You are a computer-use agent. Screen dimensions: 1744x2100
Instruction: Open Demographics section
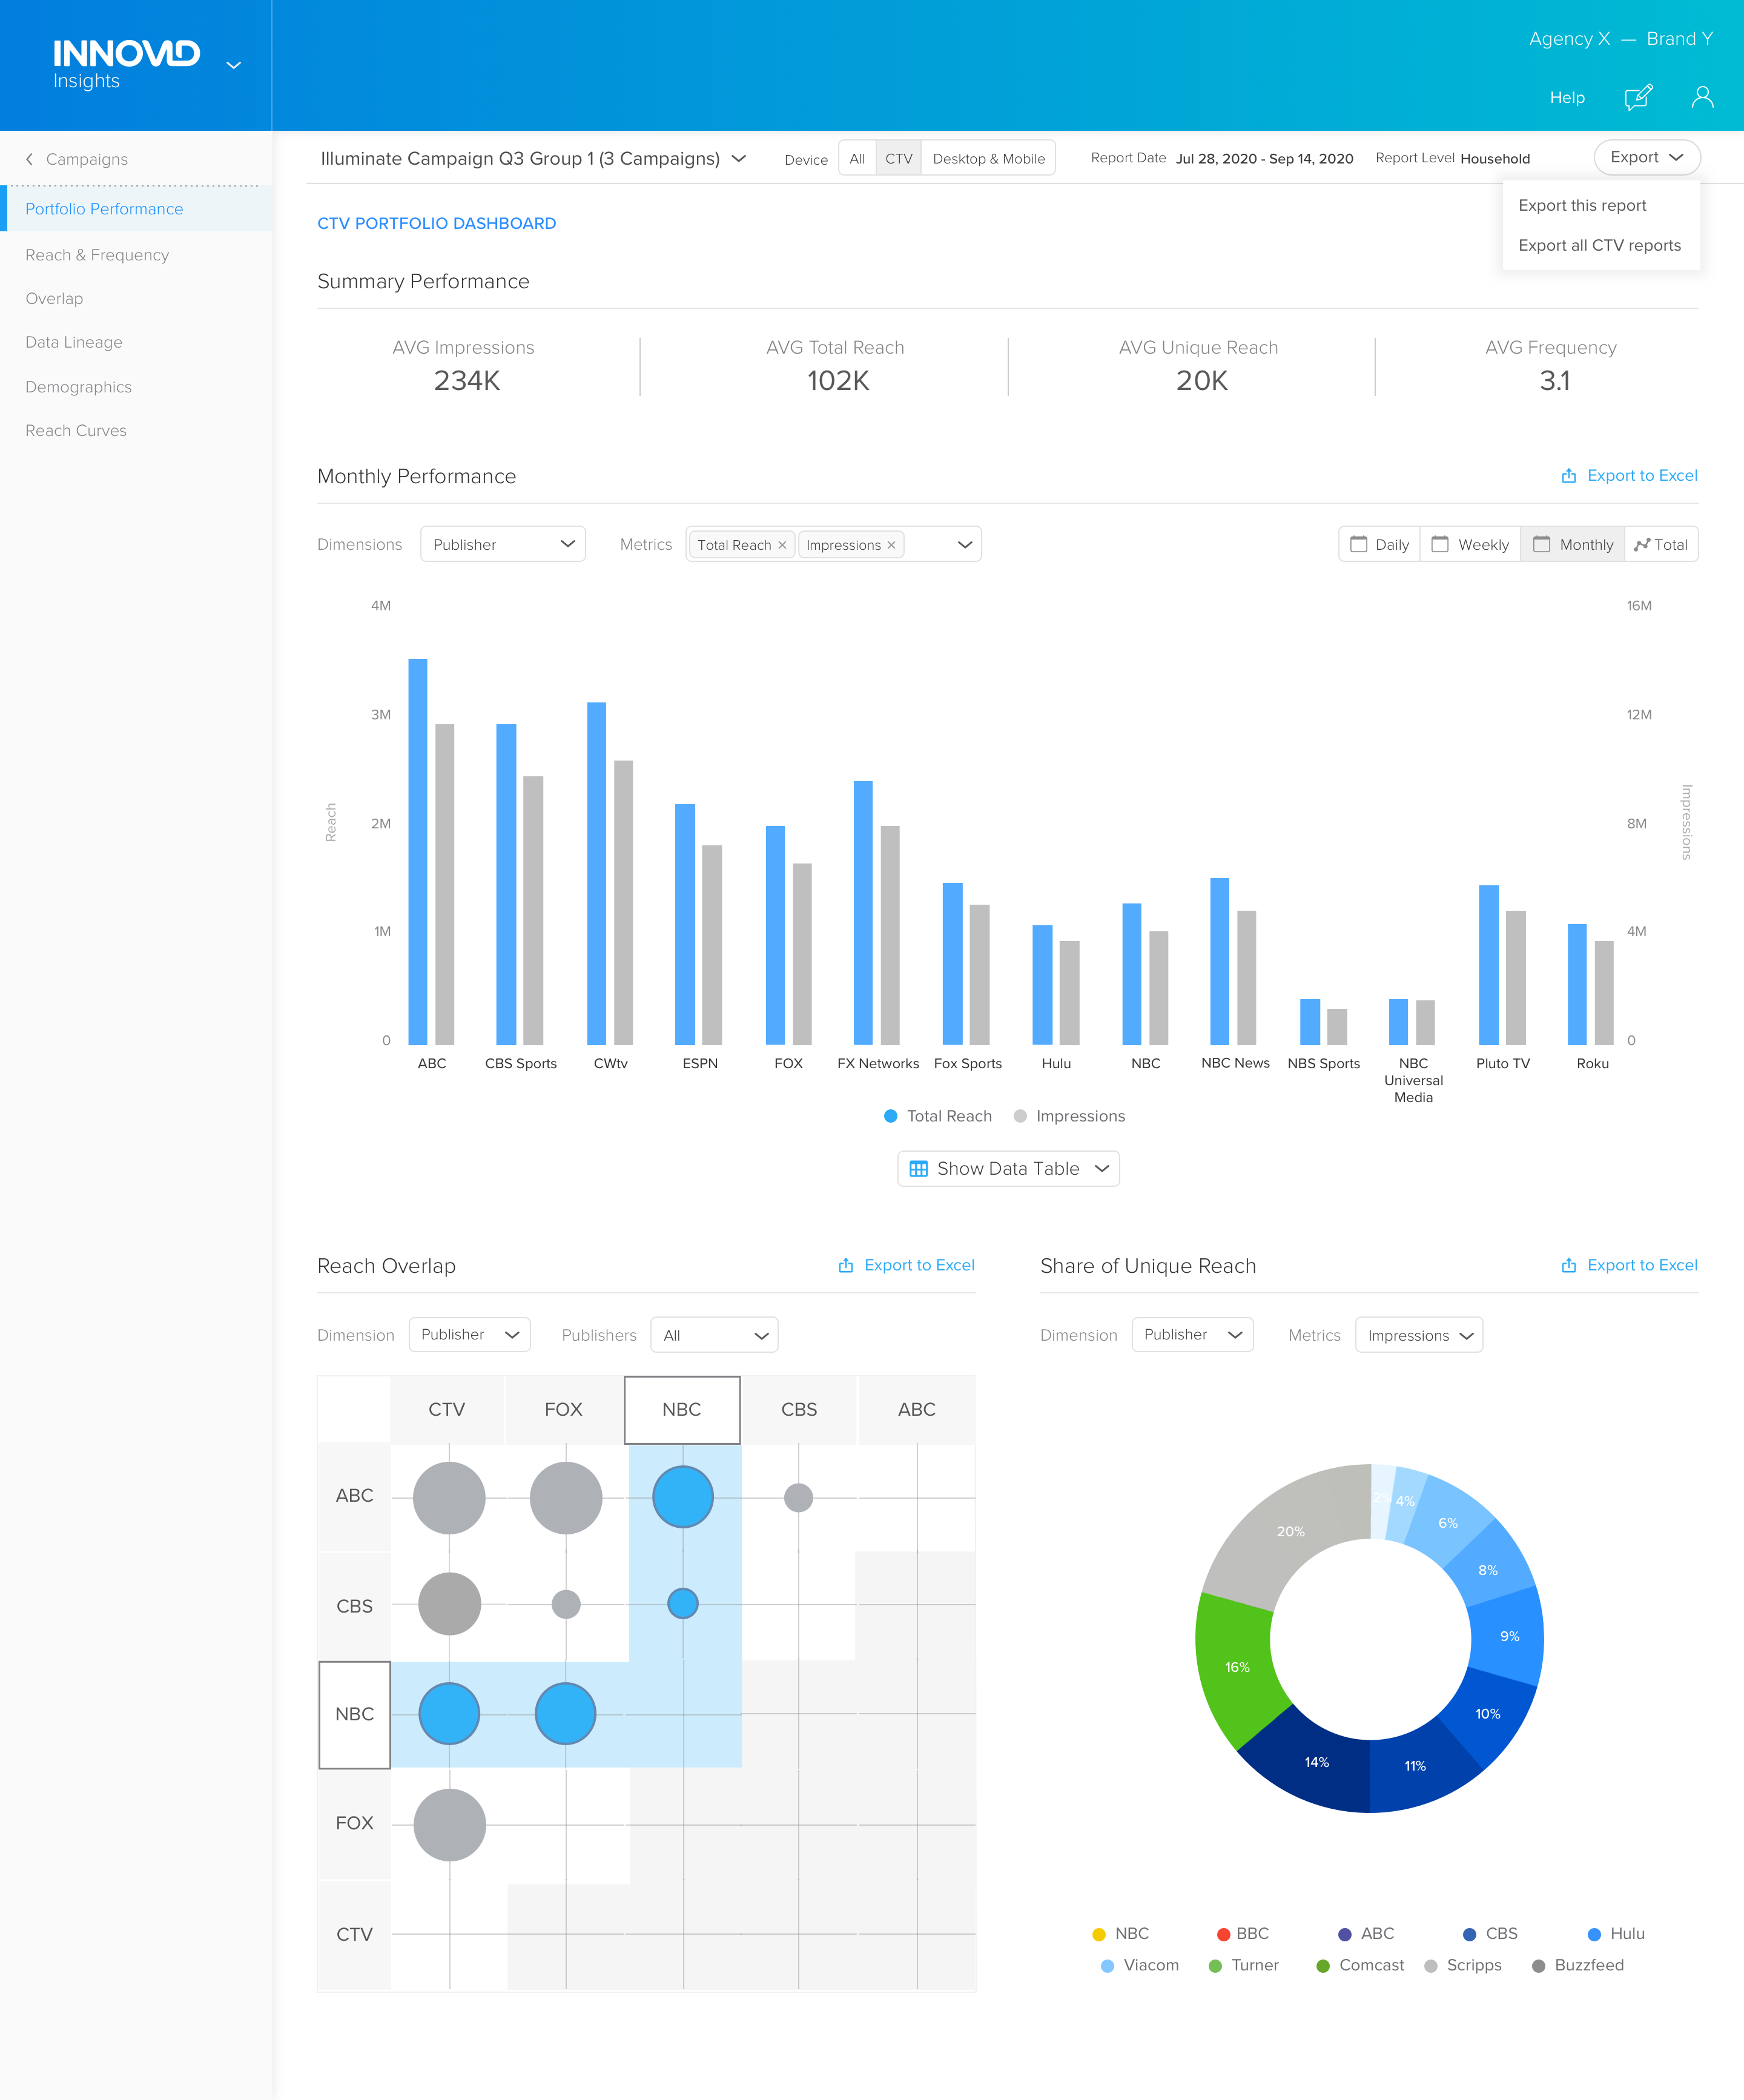click(x=78, y=387)
